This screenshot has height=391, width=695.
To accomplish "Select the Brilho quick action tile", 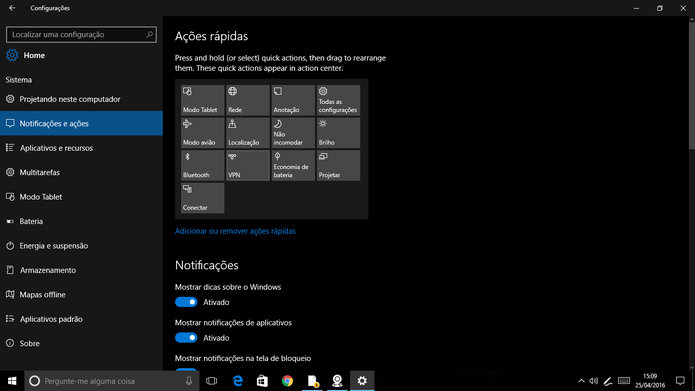I will 338,133.
